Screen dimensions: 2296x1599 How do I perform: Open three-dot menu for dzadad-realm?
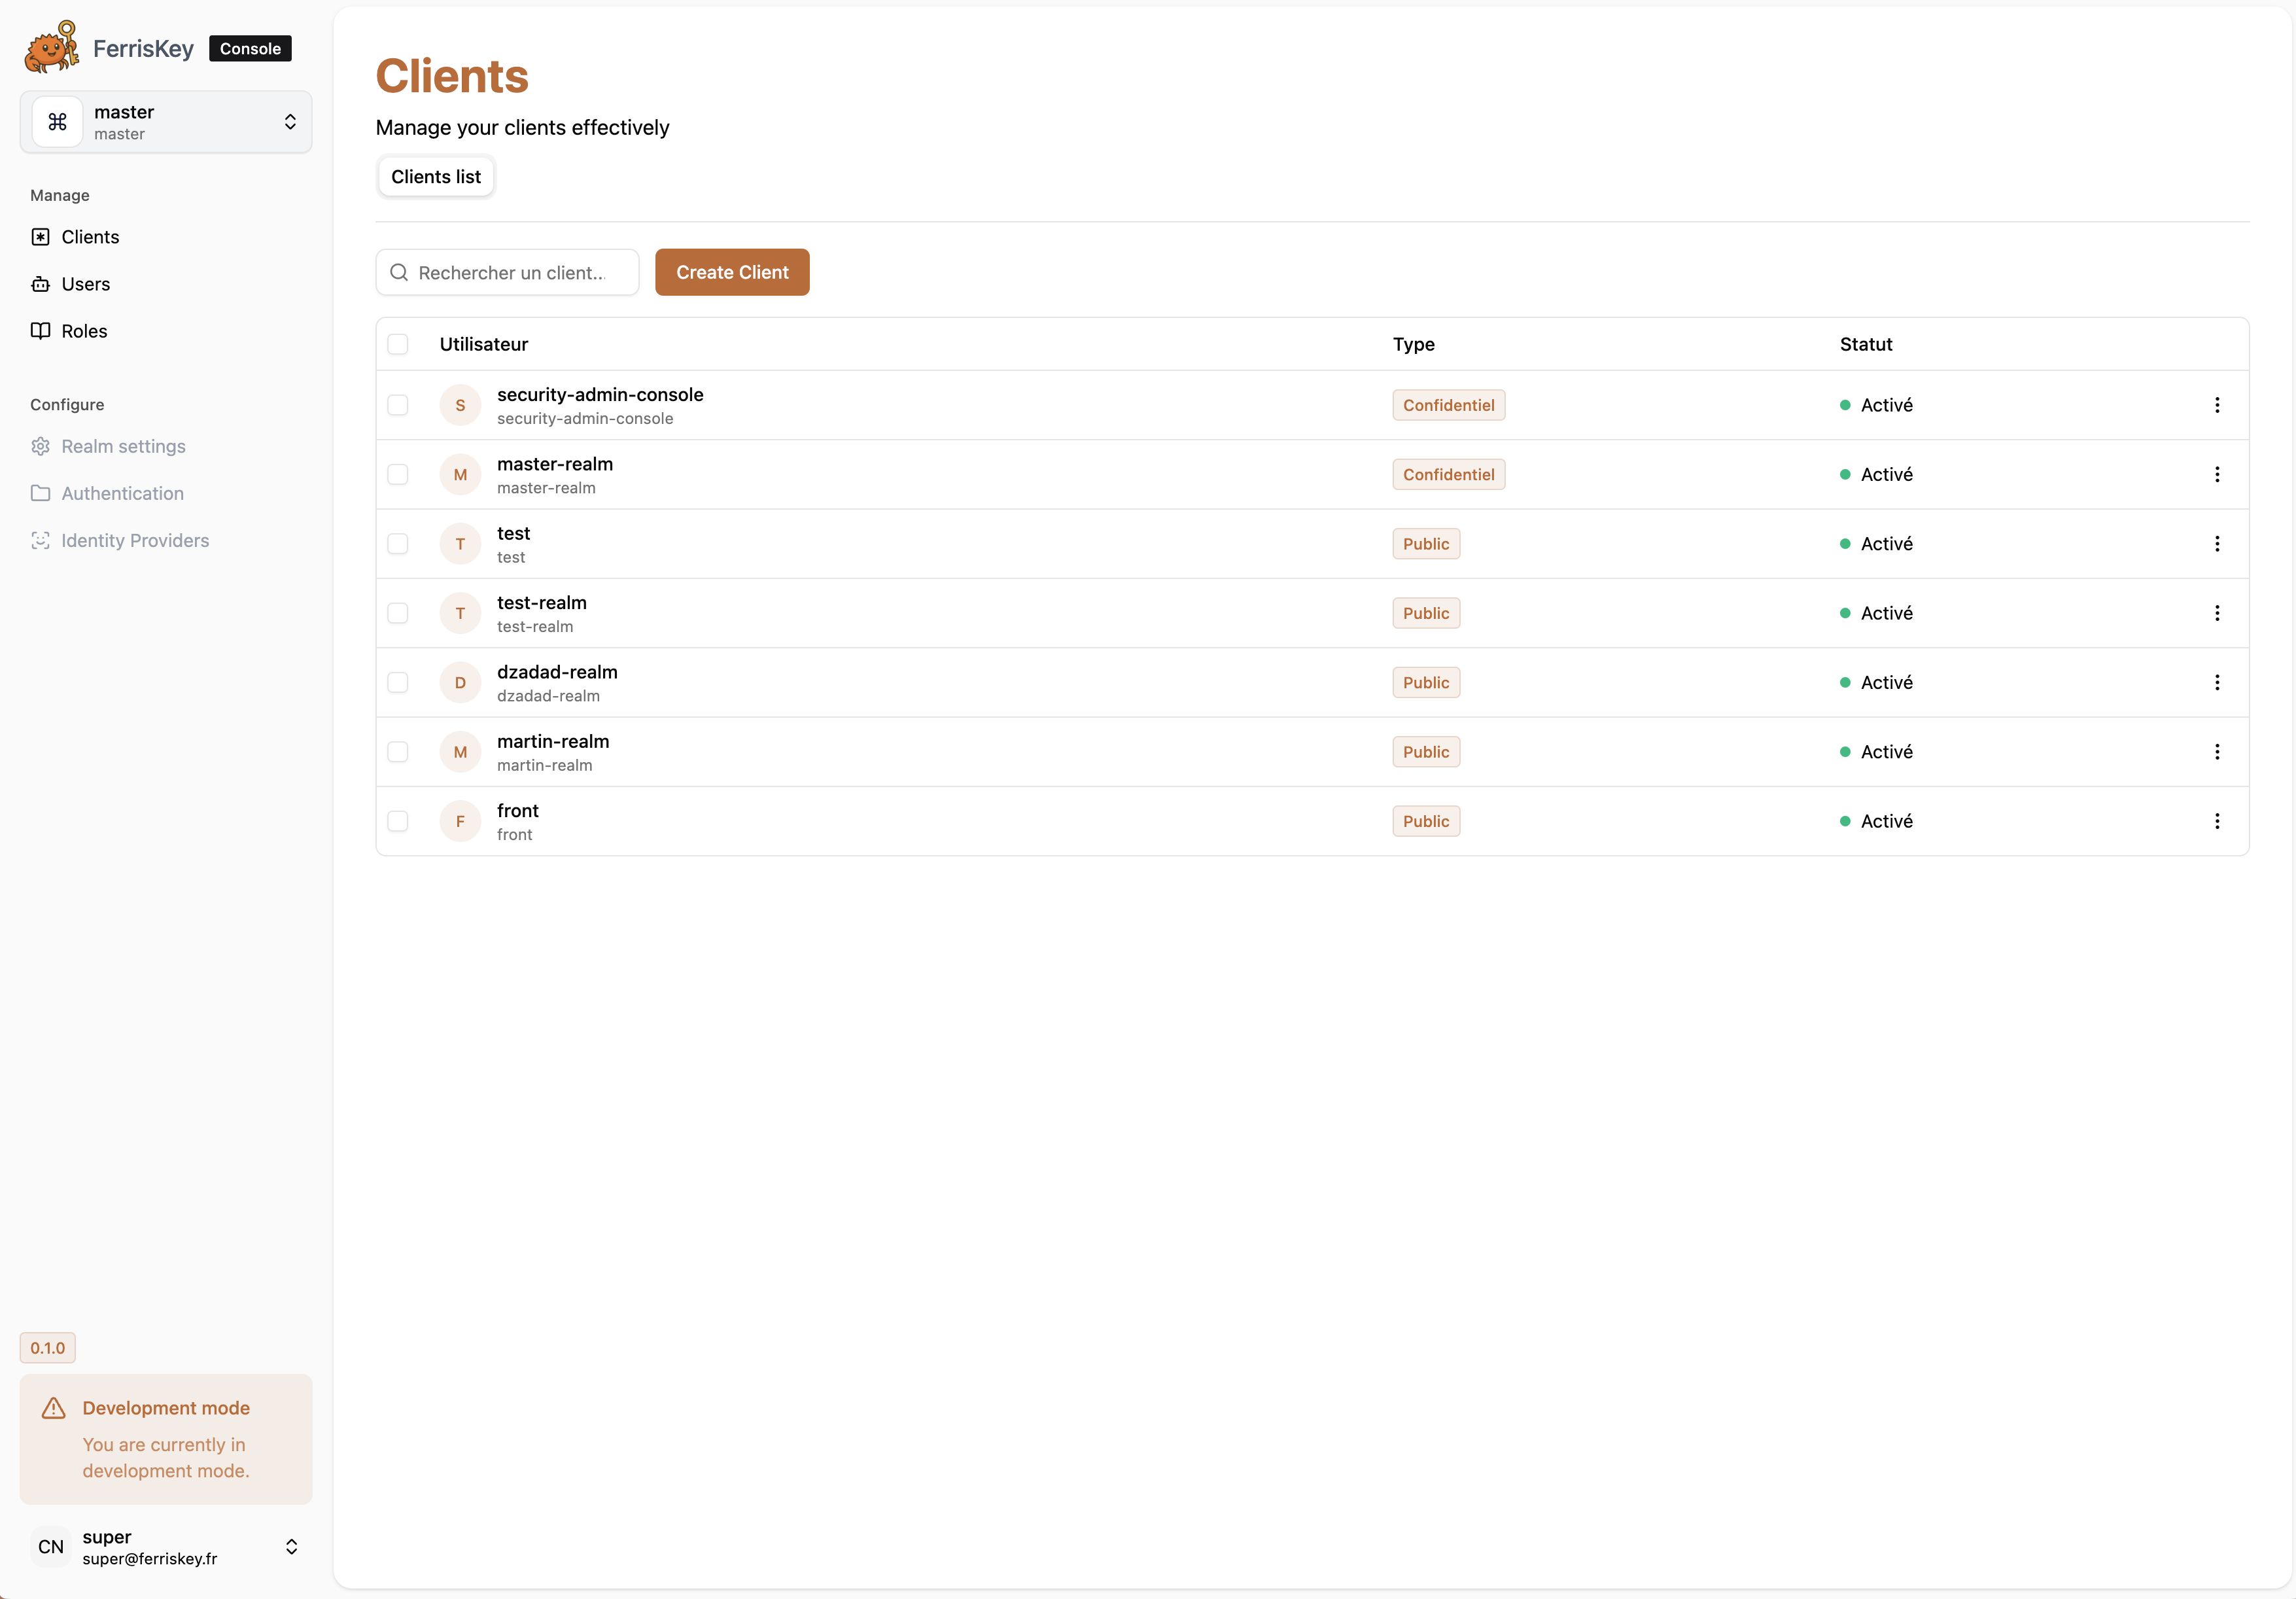[x=2216, y=682]
